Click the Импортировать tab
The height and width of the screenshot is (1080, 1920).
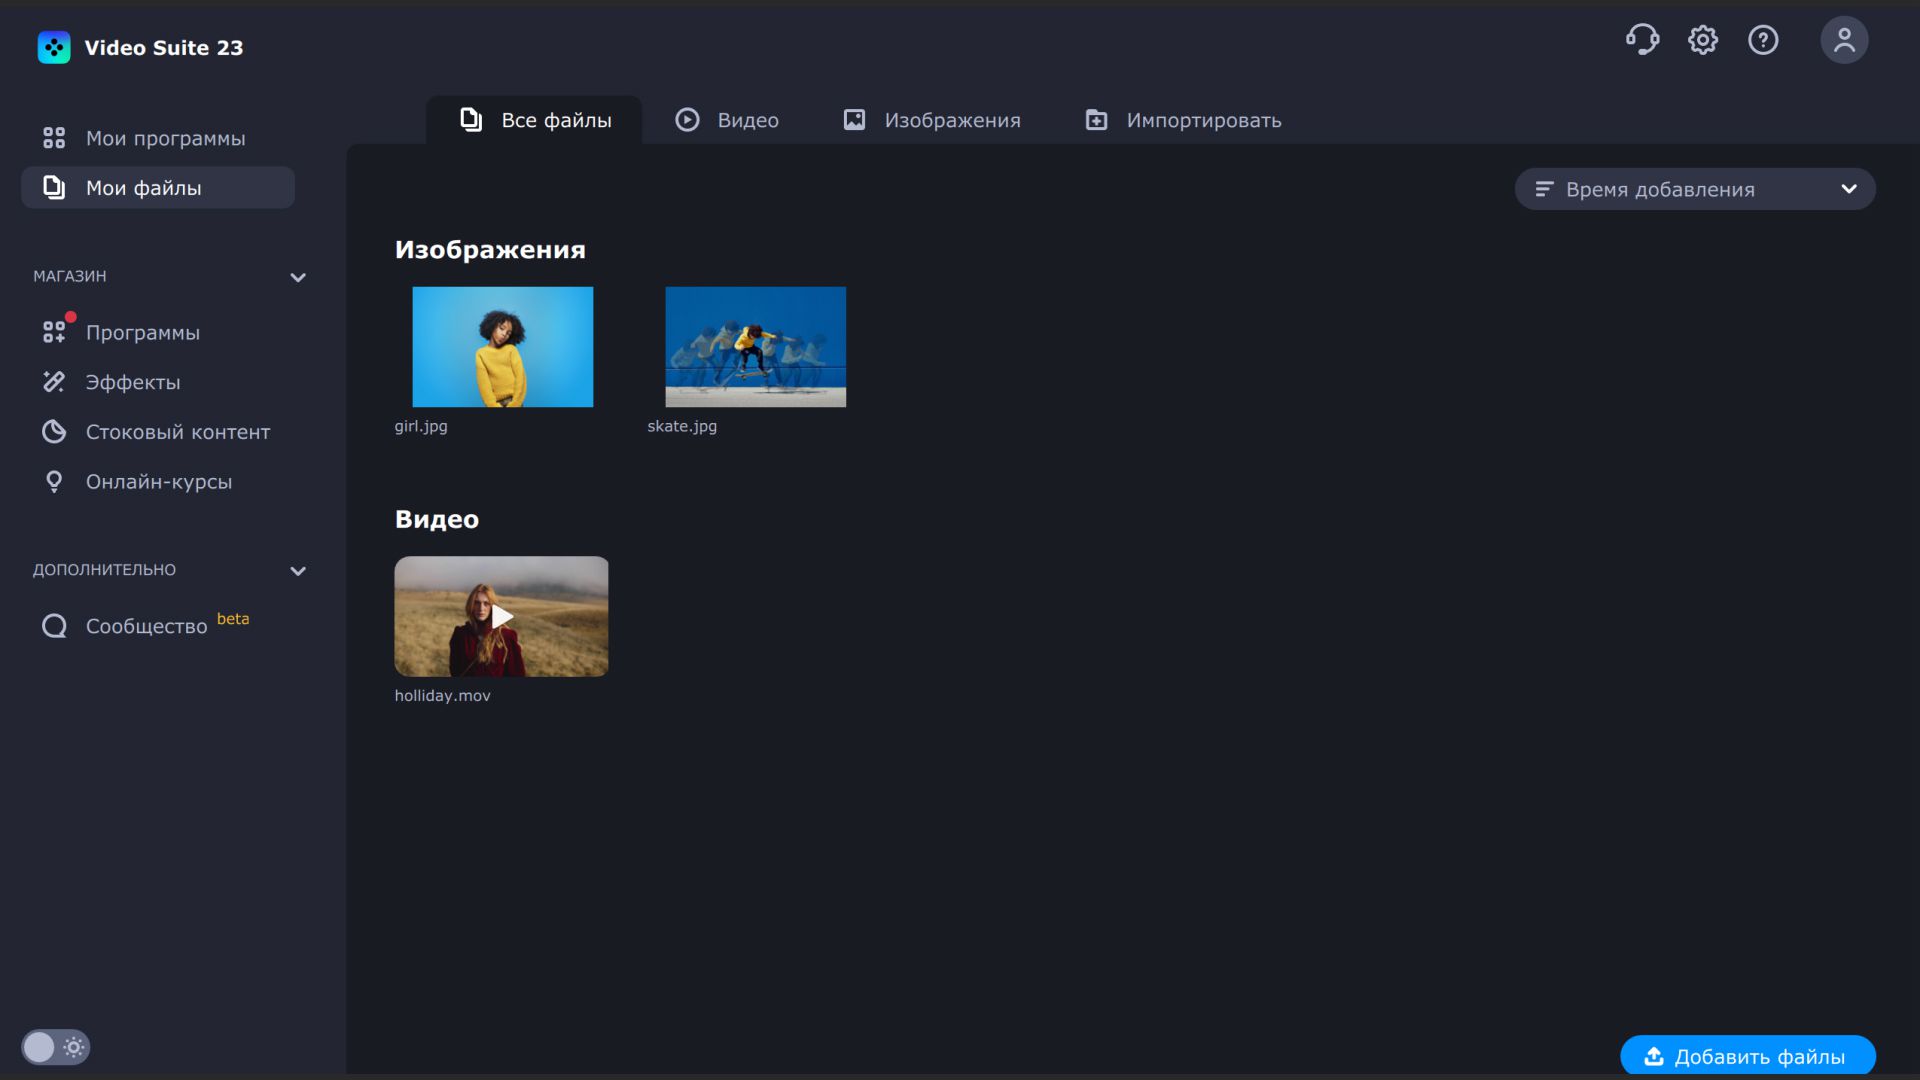click(1183, 120)
